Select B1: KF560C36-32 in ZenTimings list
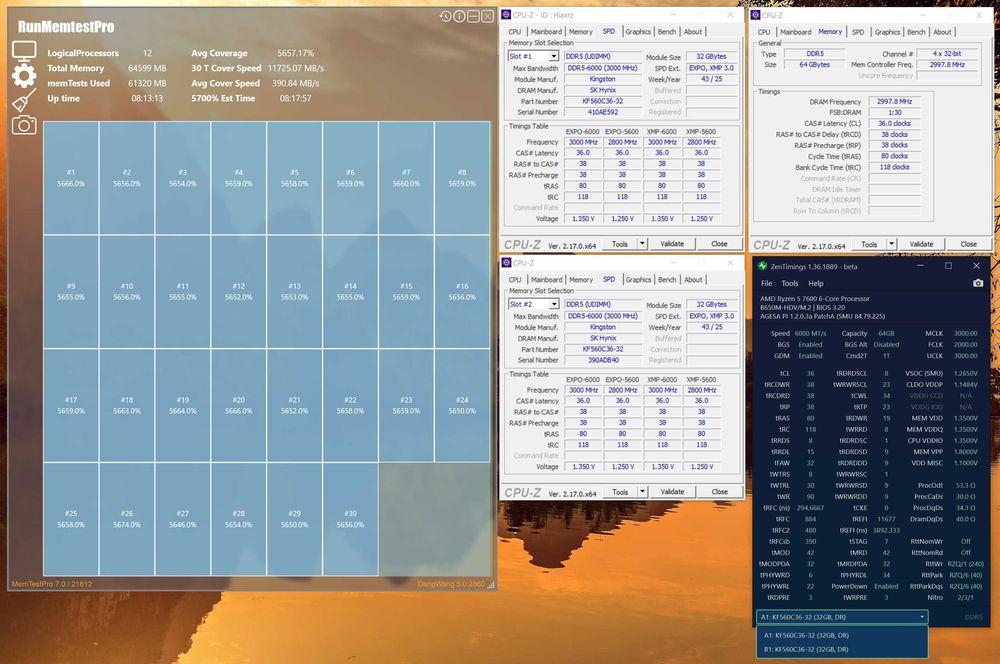1000x664 pixels. 842,649
